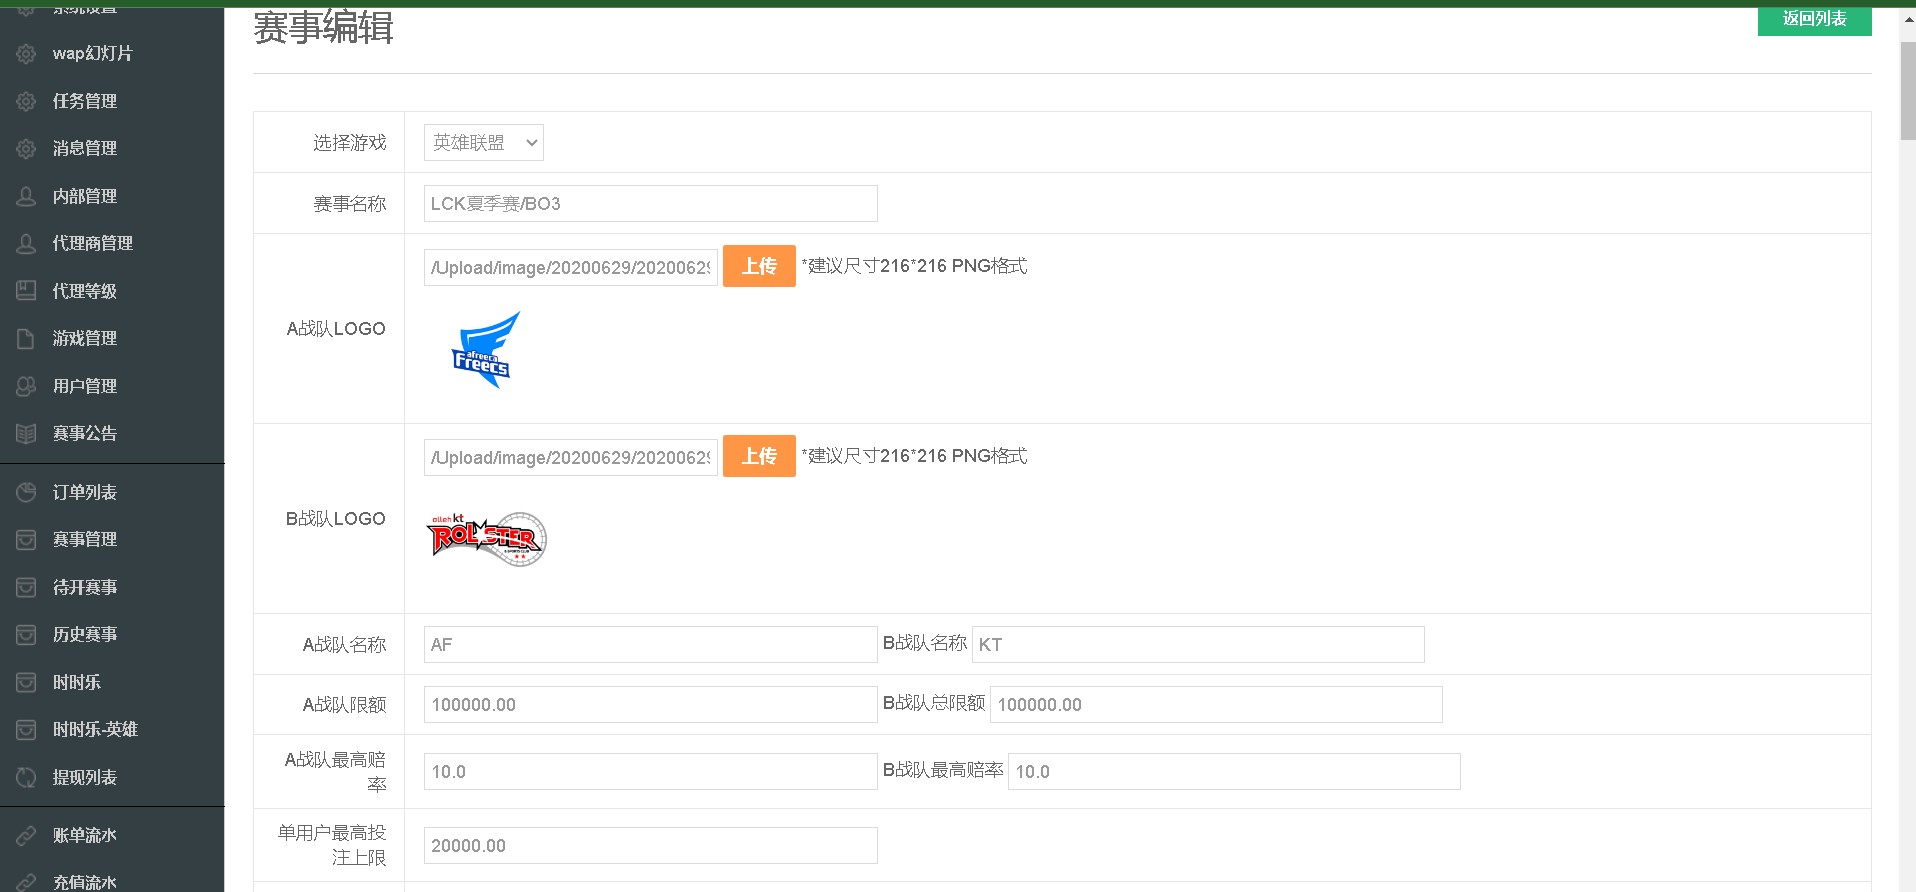Viewport: 1916px width, 892px height.
Task: Click the refresh icon beside 提现列表
Action: coord(26,777)
